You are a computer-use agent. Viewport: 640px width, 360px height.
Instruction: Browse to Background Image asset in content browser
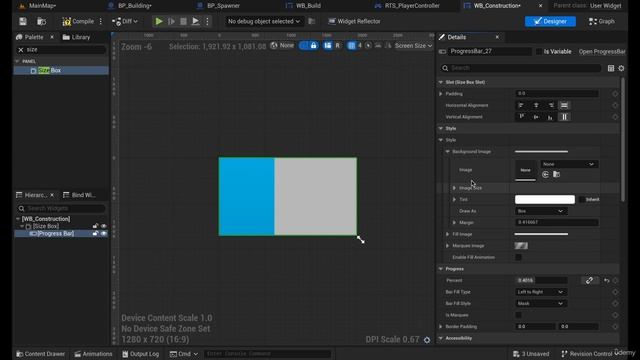pyautogui.click(x=556, y=175)
